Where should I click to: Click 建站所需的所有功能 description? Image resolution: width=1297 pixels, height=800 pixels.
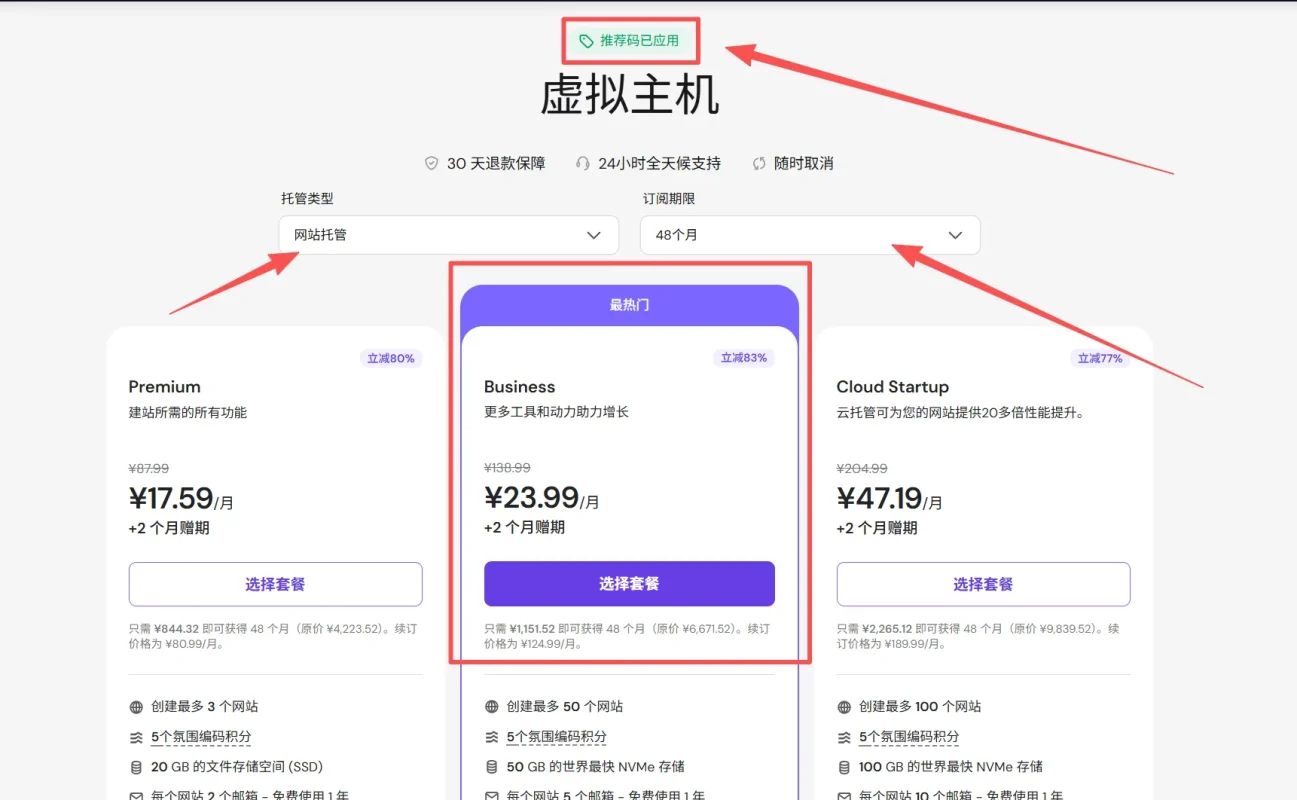click(x=188, y=412)
